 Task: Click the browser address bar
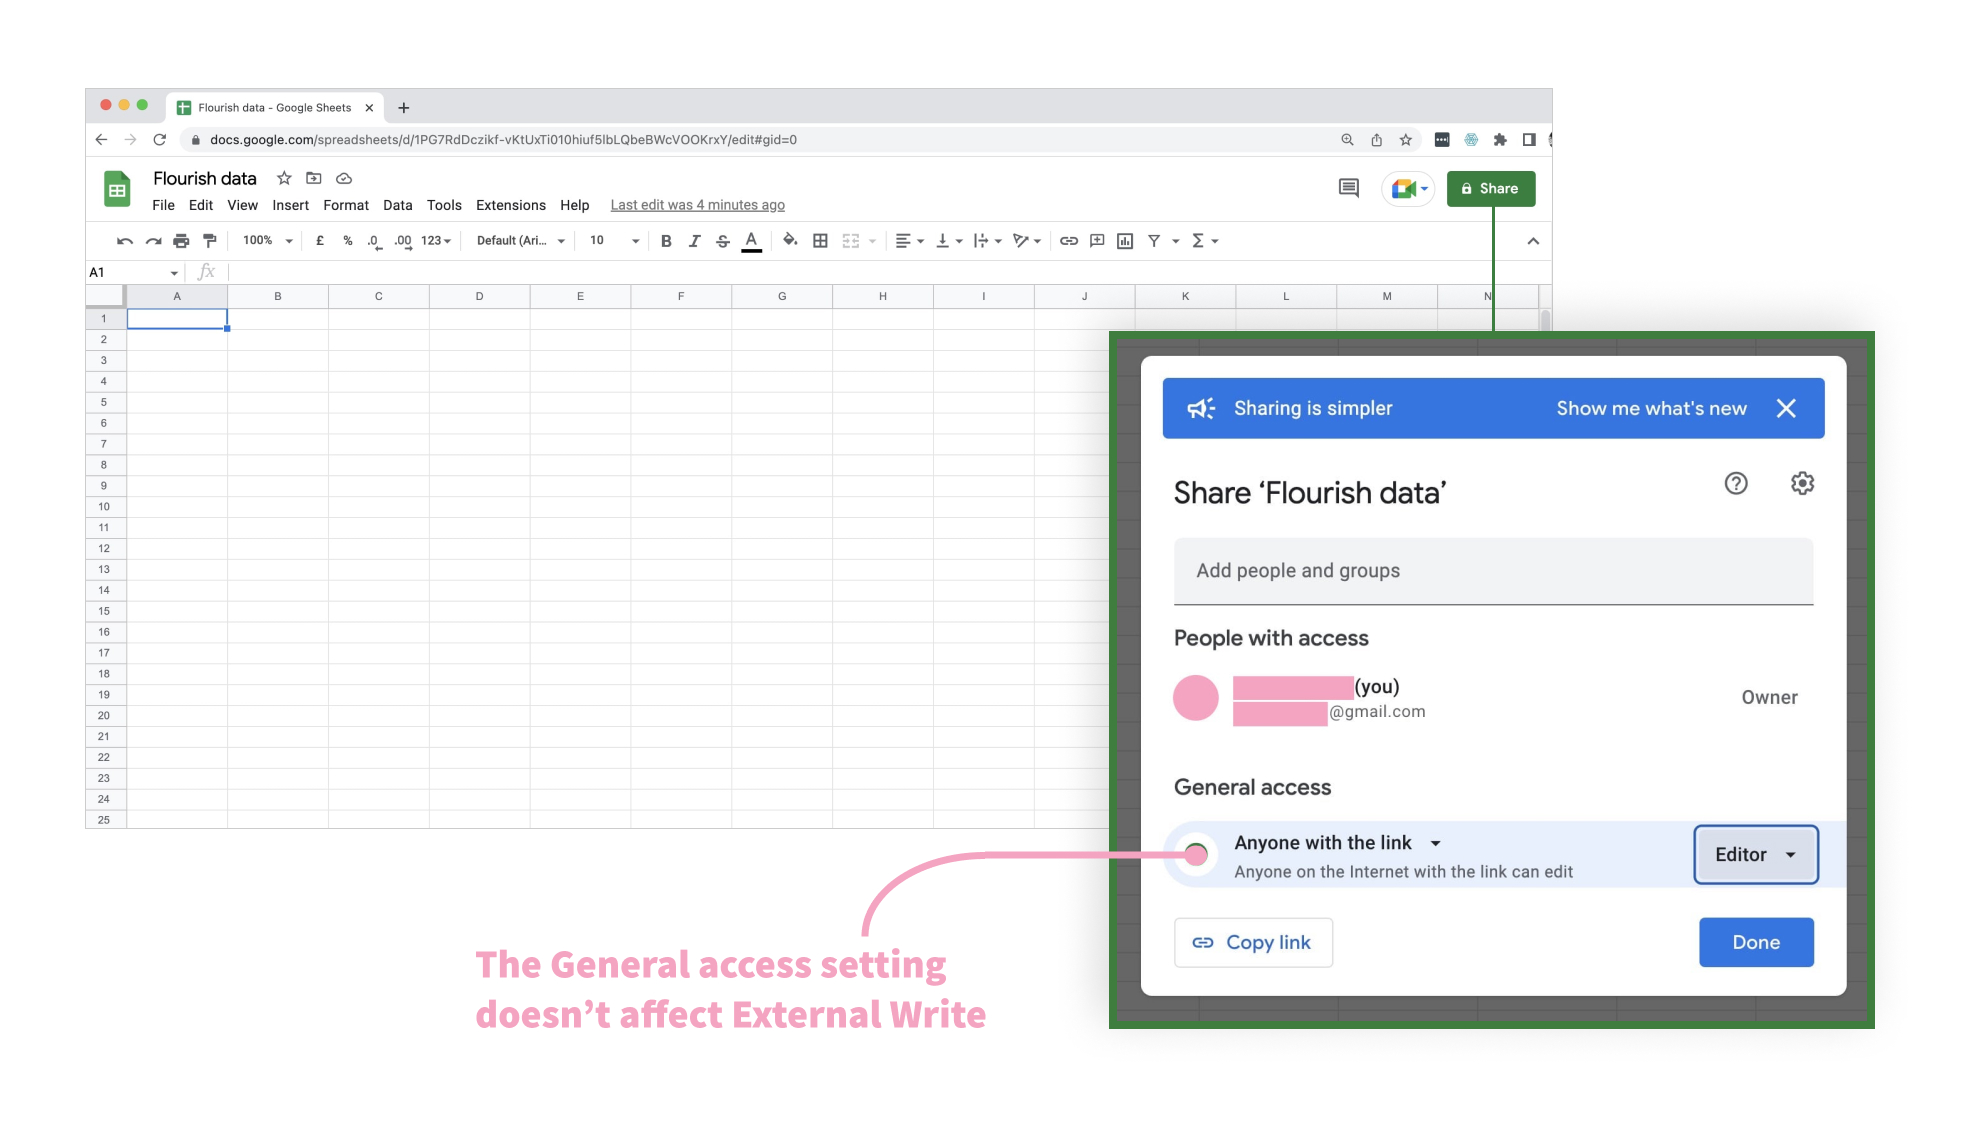click(760, 140)
